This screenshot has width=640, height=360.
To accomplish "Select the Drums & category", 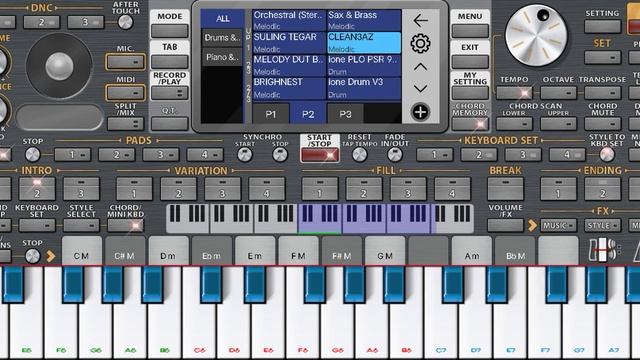I will coord(222,38).
